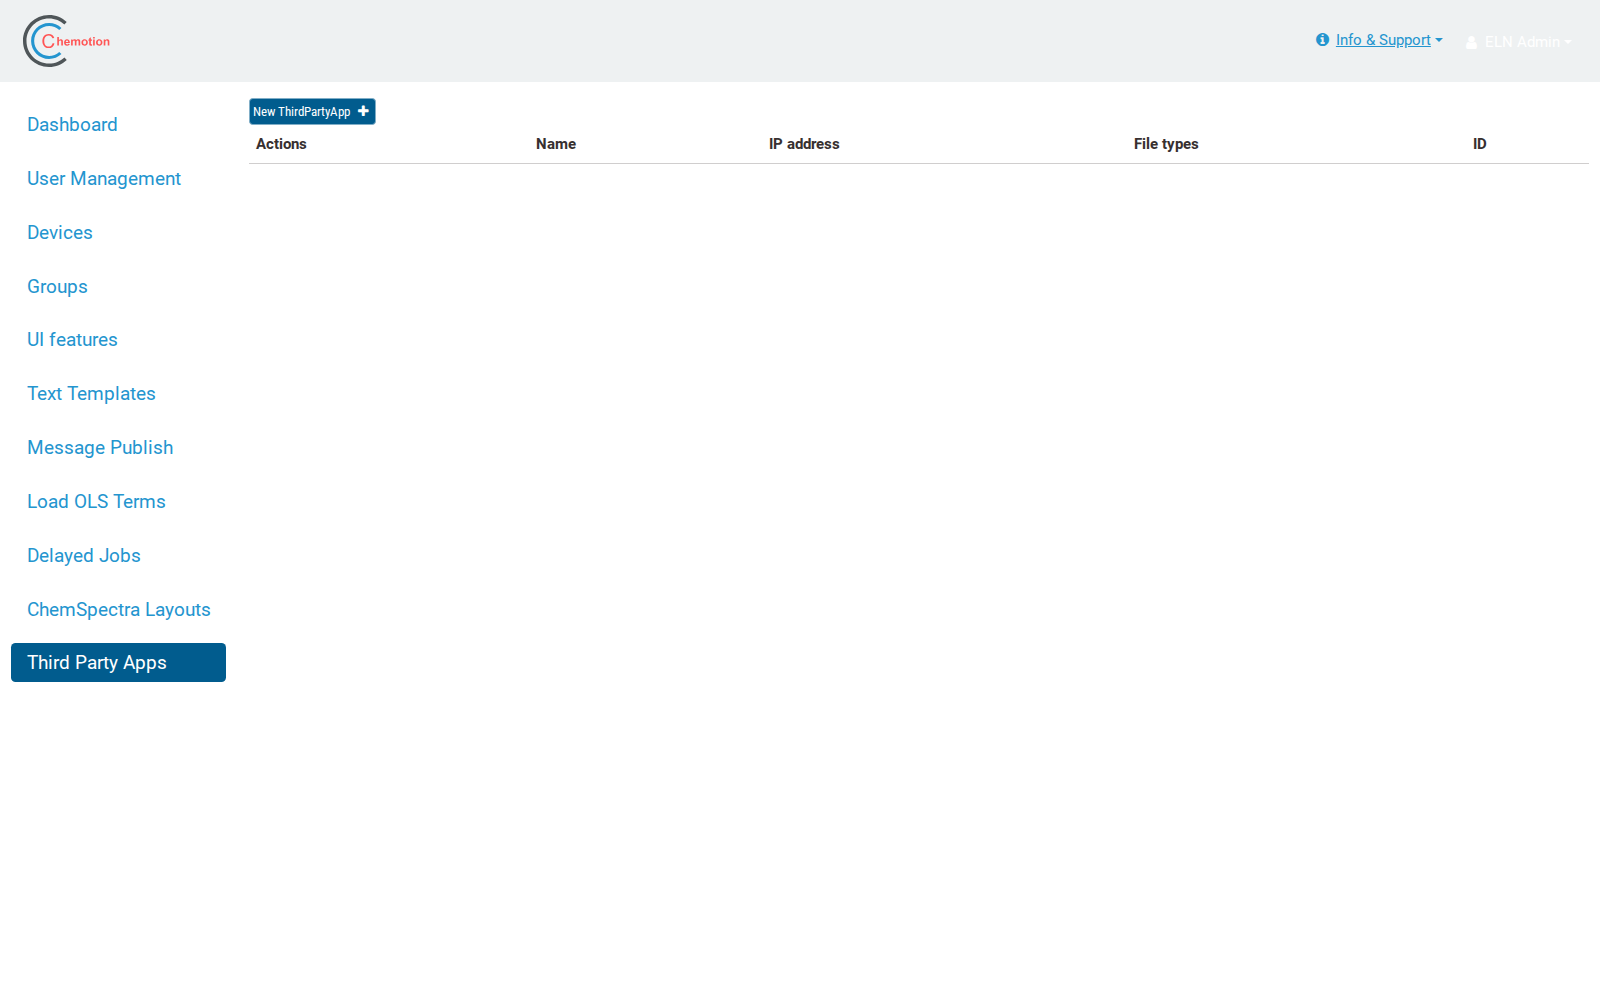Click the IP address column header
Viewport: 1600px width, 1000px height.
pos(804,144)
